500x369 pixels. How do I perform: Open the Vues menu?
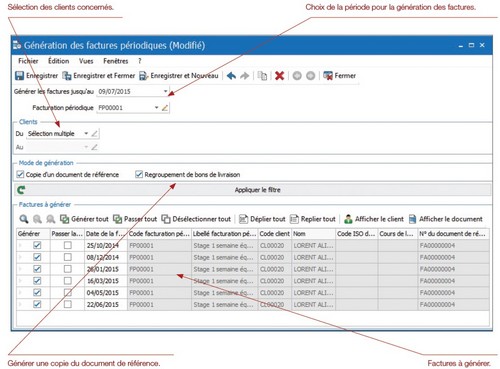[x=86, y=61]
